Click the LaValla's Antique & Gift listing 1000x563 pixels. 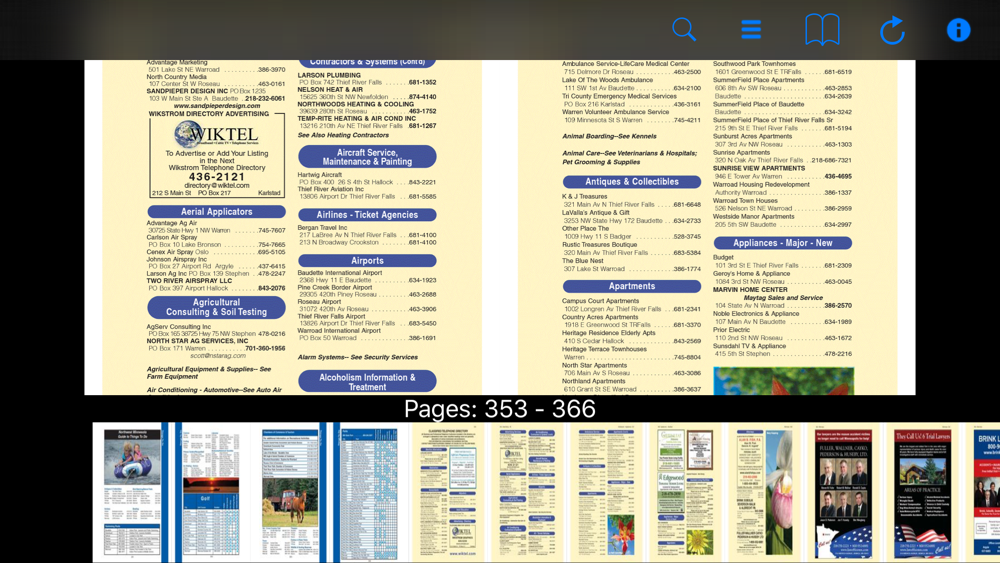tap(631, 217)
